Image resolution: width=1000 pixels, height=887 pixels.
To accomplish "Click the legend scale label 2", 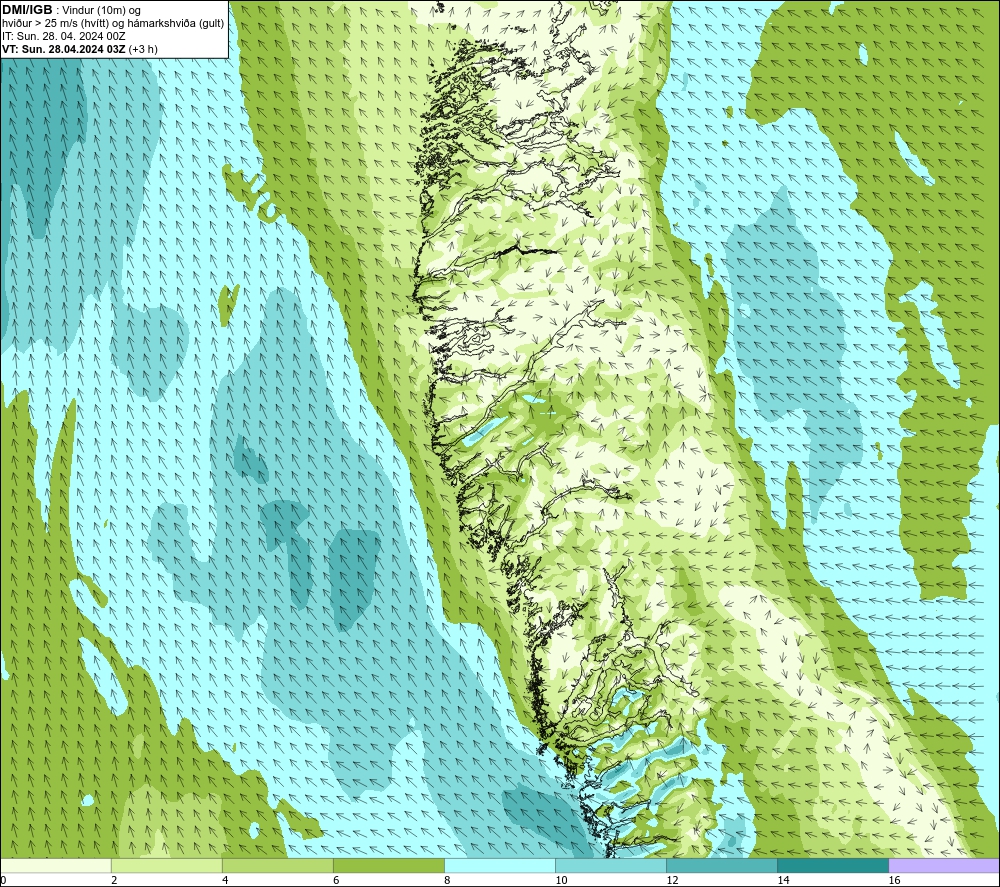I will pos(114,881).
